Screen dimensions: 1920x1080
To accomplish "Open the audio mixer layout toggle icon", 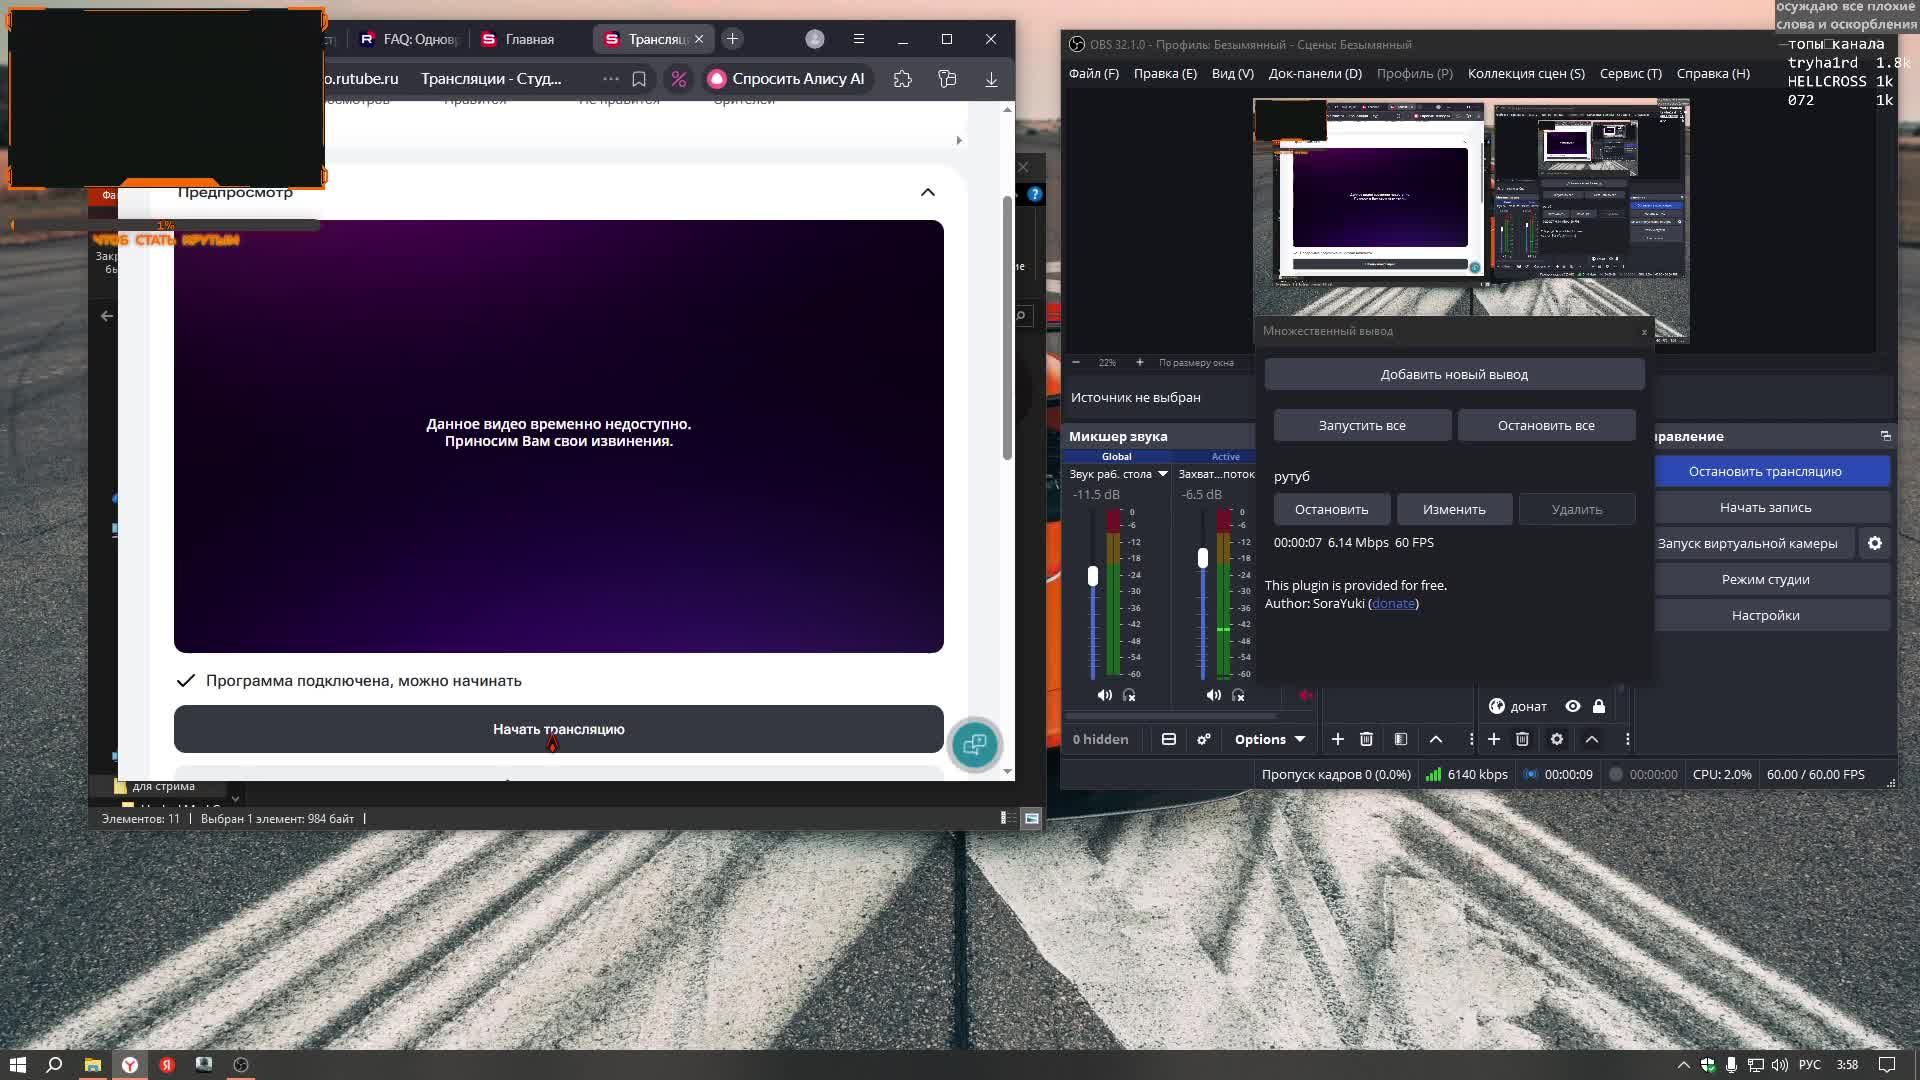I will coord(1168,739).
